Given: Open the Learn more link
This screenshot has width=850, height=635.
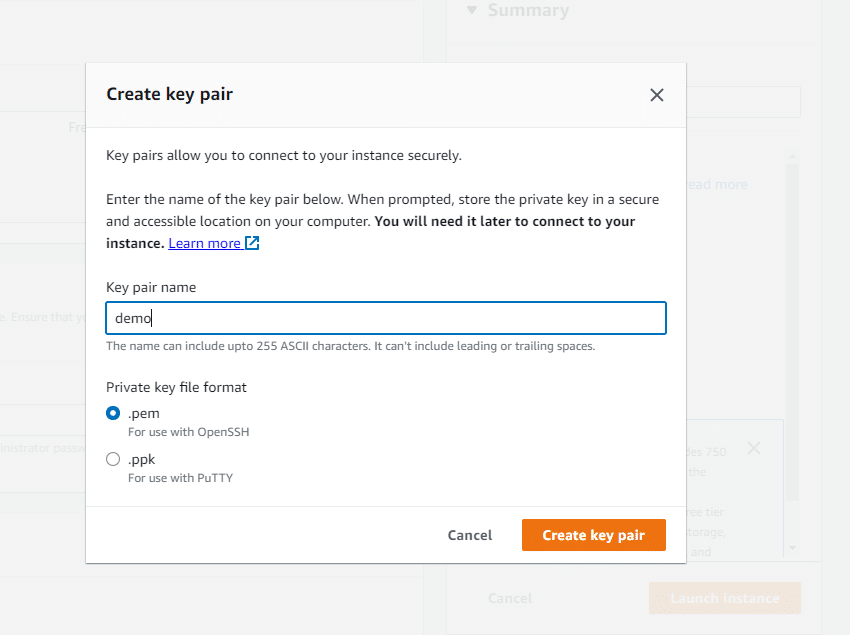Looking at the screenshot, I should 204,243.
